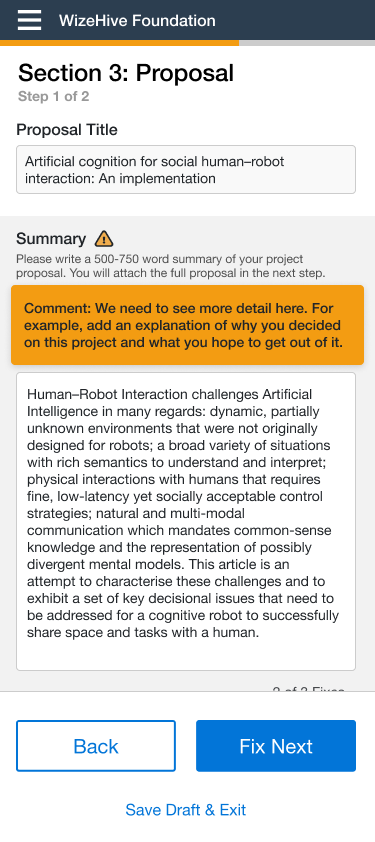Image resolution: width=375 pixels, height=842 pixels.
Task: Open the hamburger navigation menu
Action: 29,20
